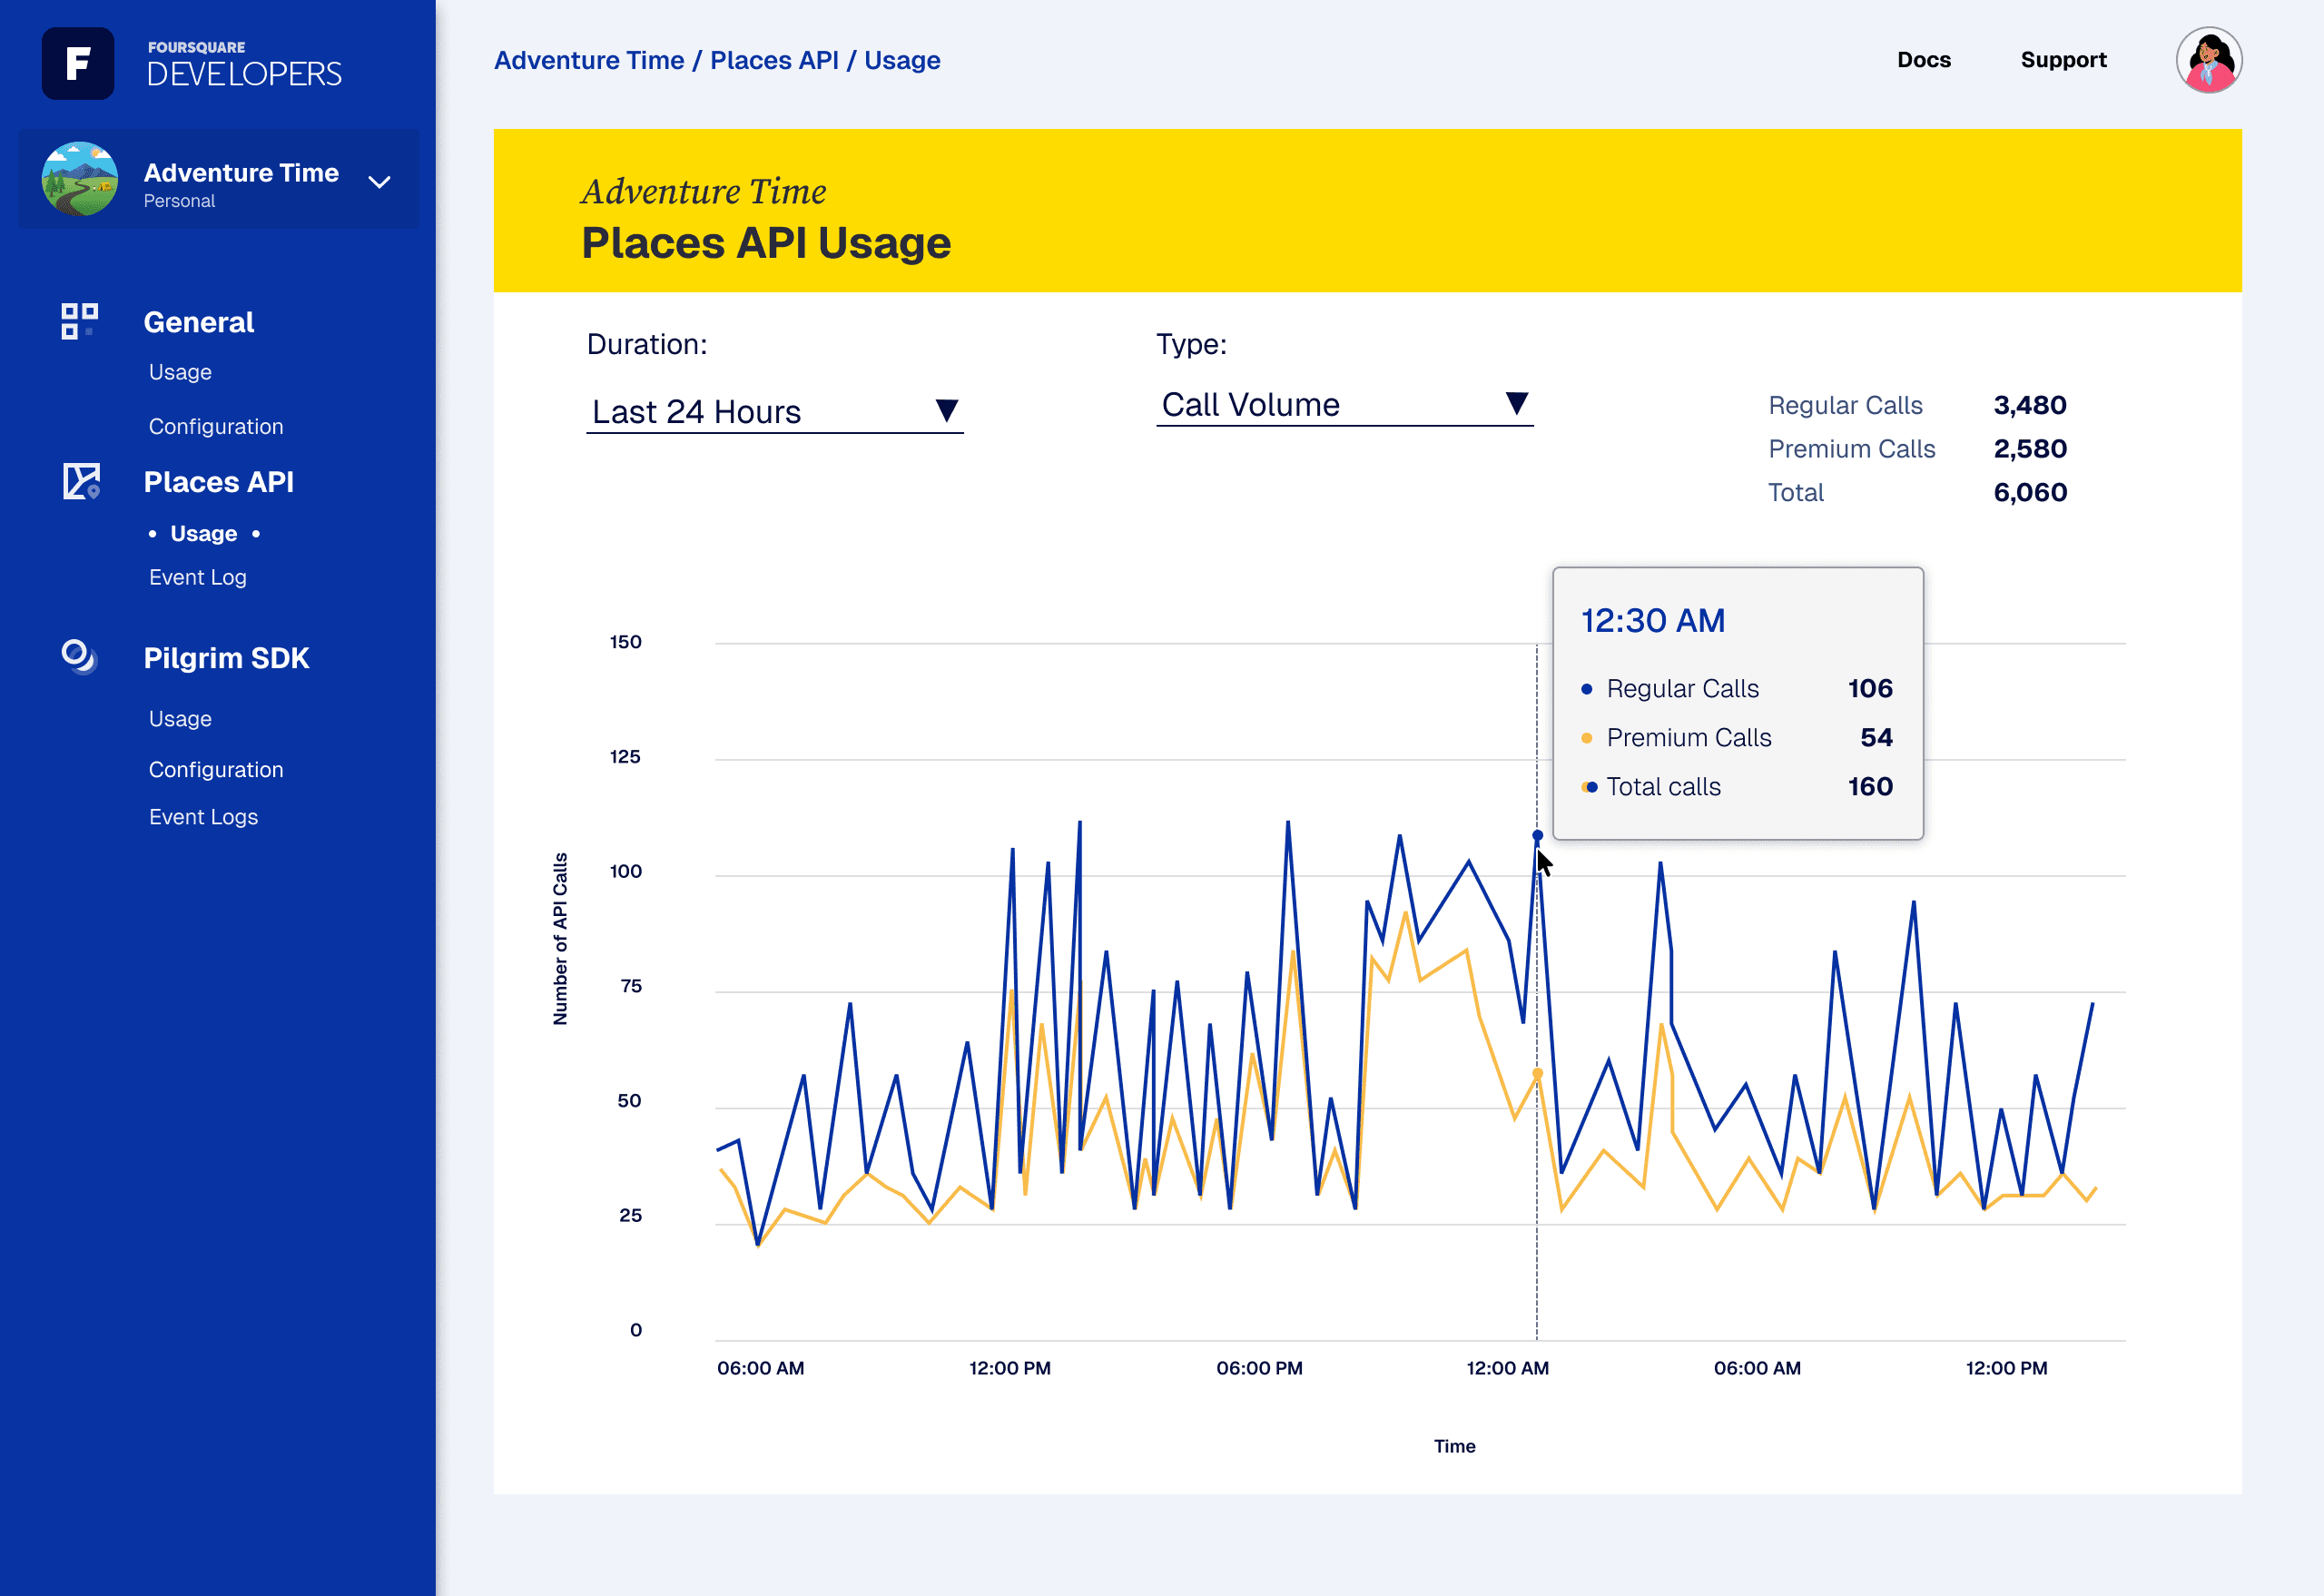2324x1596 pixels.
Task: Click the Places API map pin icon
Action: (x=82, y=481)
